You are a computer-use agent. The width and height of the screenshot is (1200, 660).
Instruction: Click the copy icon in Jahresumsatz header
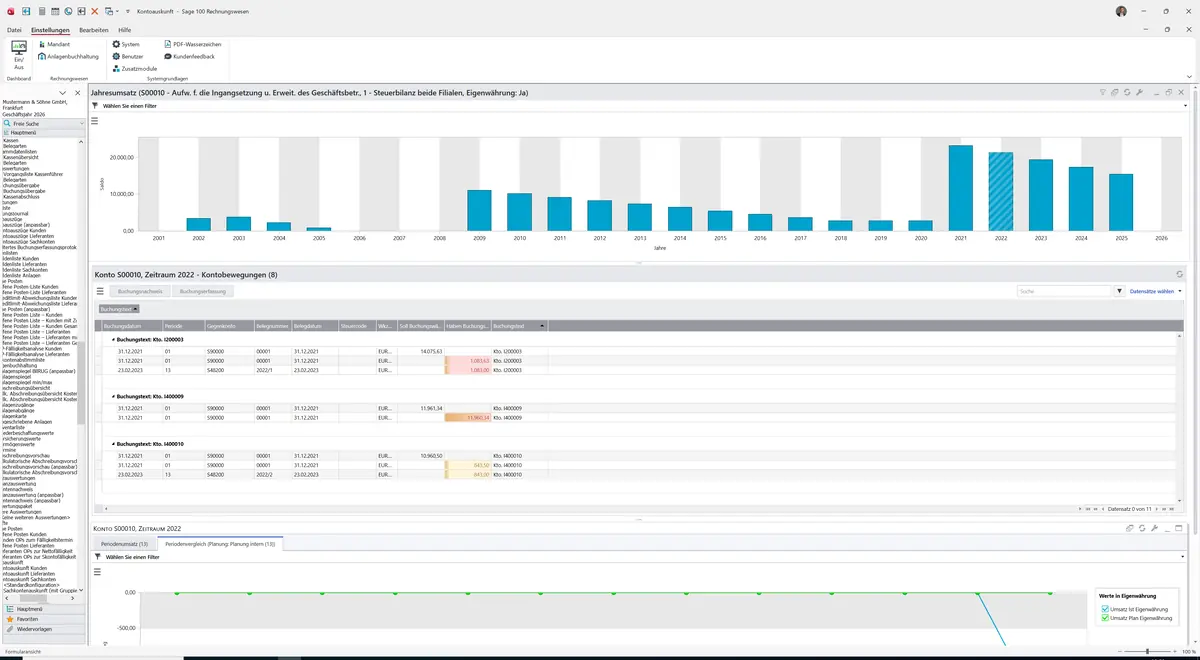click(1115, 92)
